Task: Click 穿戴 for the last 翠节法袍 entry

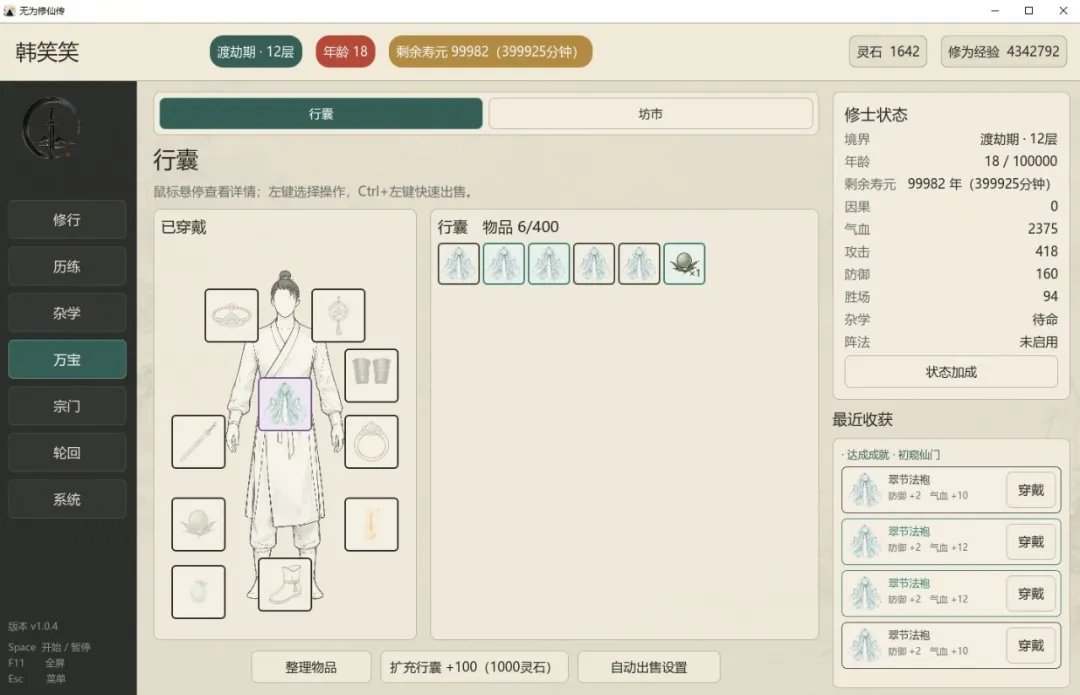Action: 1031,645
